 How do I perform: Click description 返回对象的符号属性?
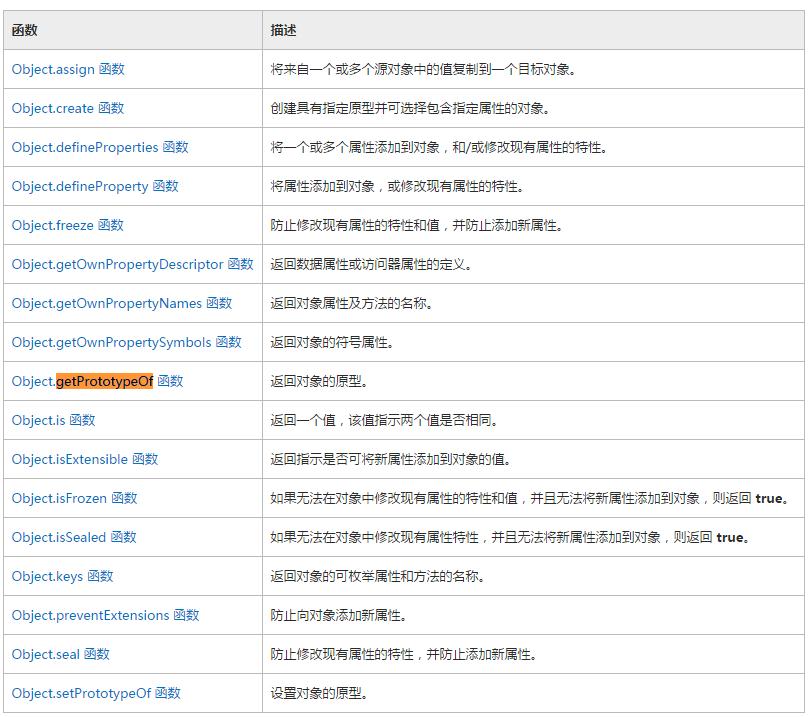[332, 343]
